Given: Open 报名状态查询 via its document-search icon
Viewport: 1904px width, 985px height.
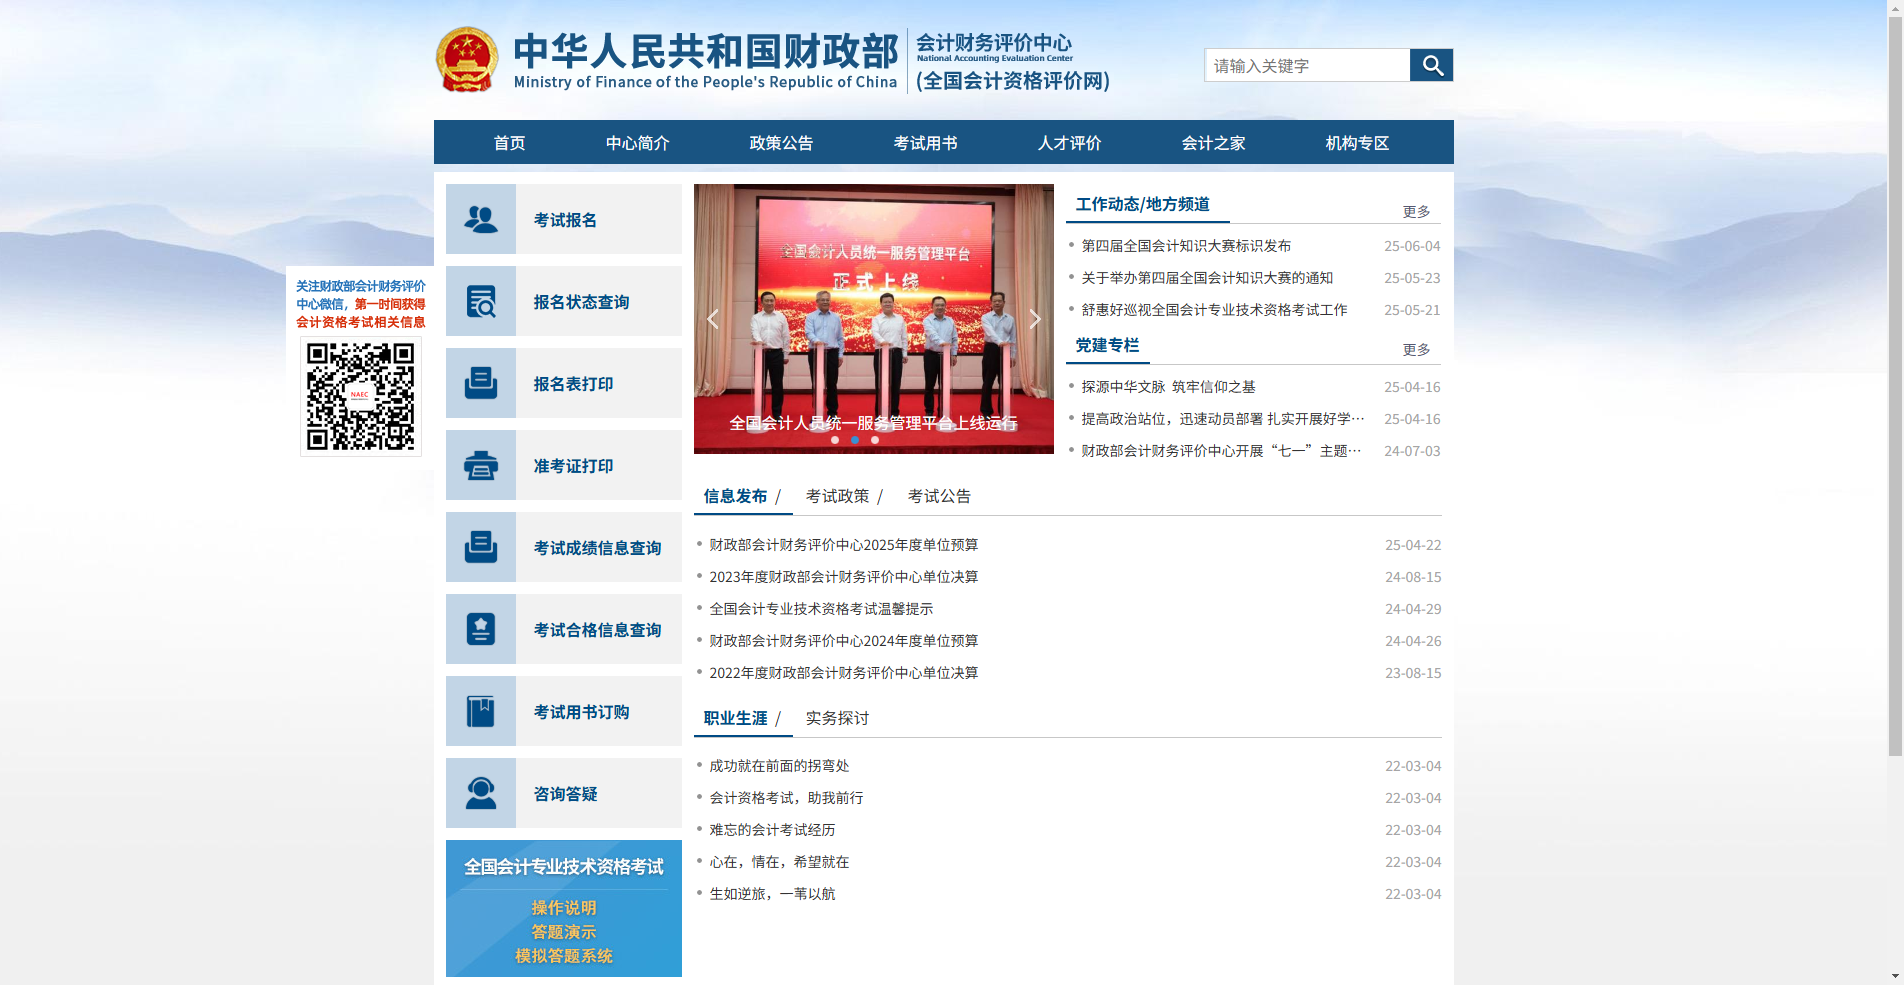Looking at the screenshot, I should [481, 301].
